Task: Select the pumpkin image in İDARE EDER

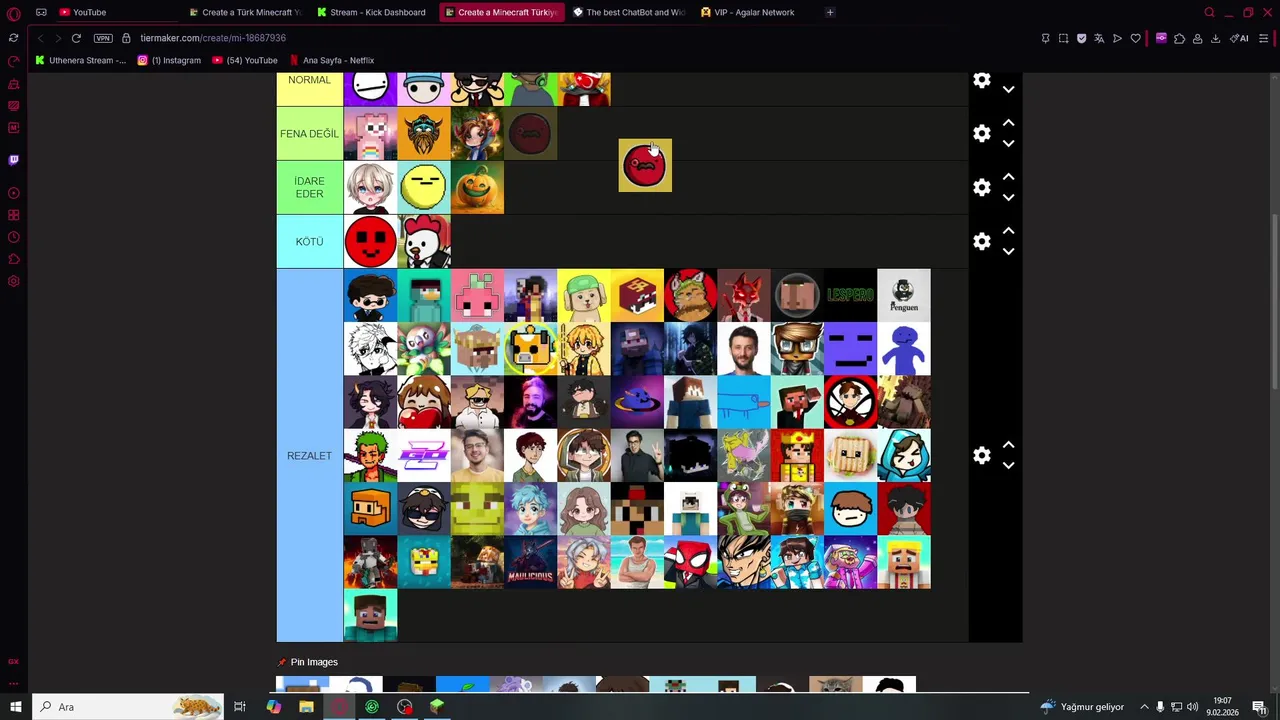Action: [x=477, y=188]
